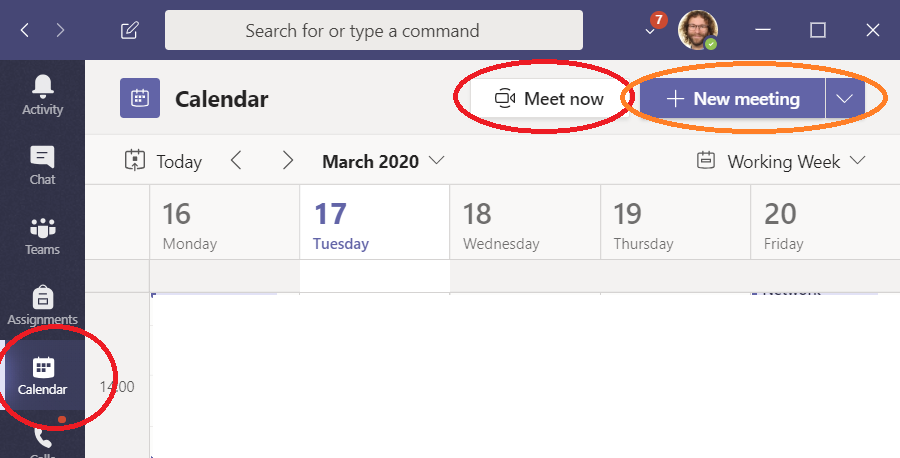Expand the New meeting dropdown arrow
The height and width of the screenshot is (458, 900).
tap(845, 99)
